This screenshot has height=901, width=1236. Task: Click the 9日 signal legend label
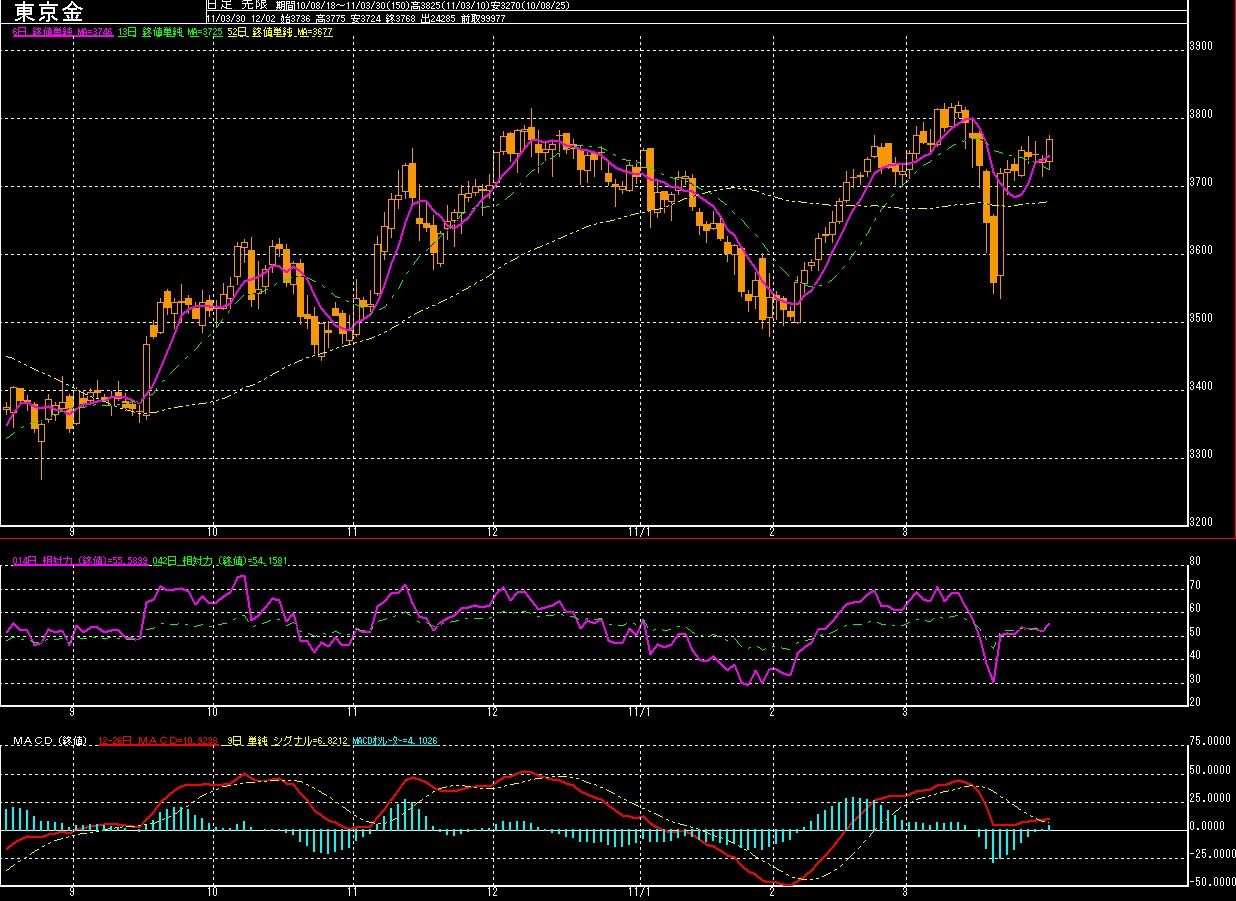pyautogui.click(x=284, y=741)
